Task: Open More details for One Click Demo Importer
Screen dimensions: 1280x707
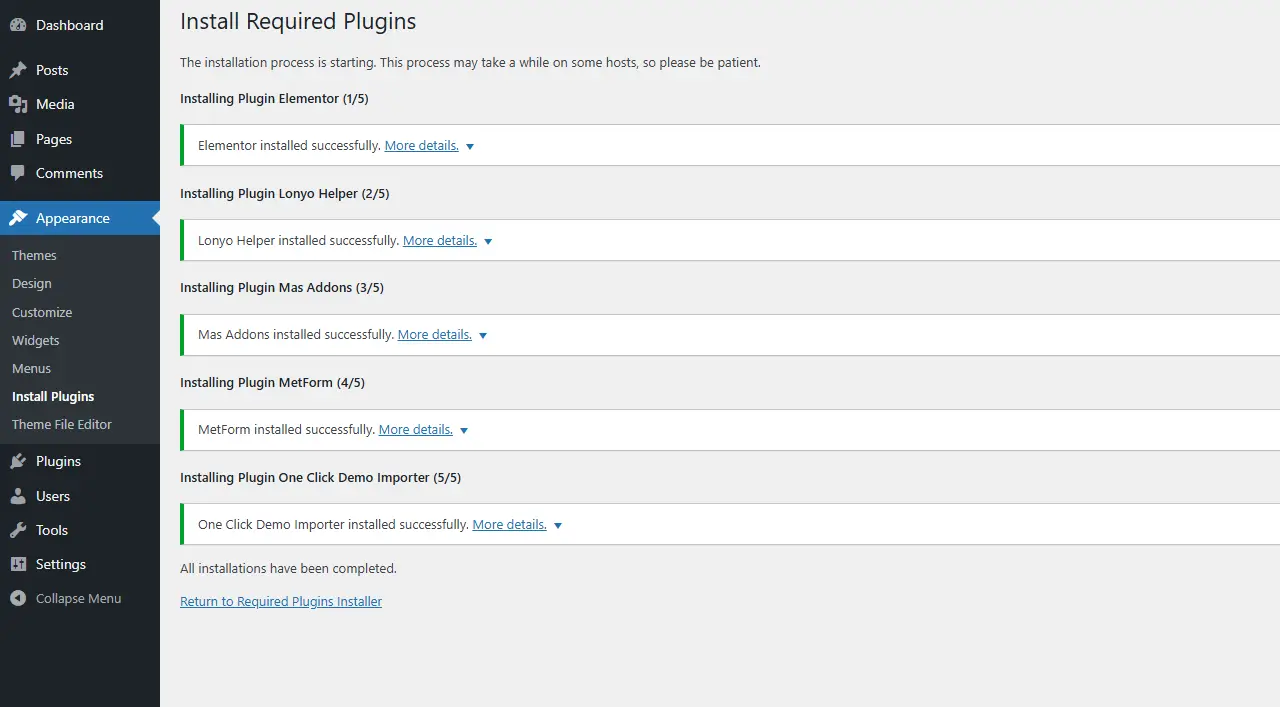Action: [510, 524]
